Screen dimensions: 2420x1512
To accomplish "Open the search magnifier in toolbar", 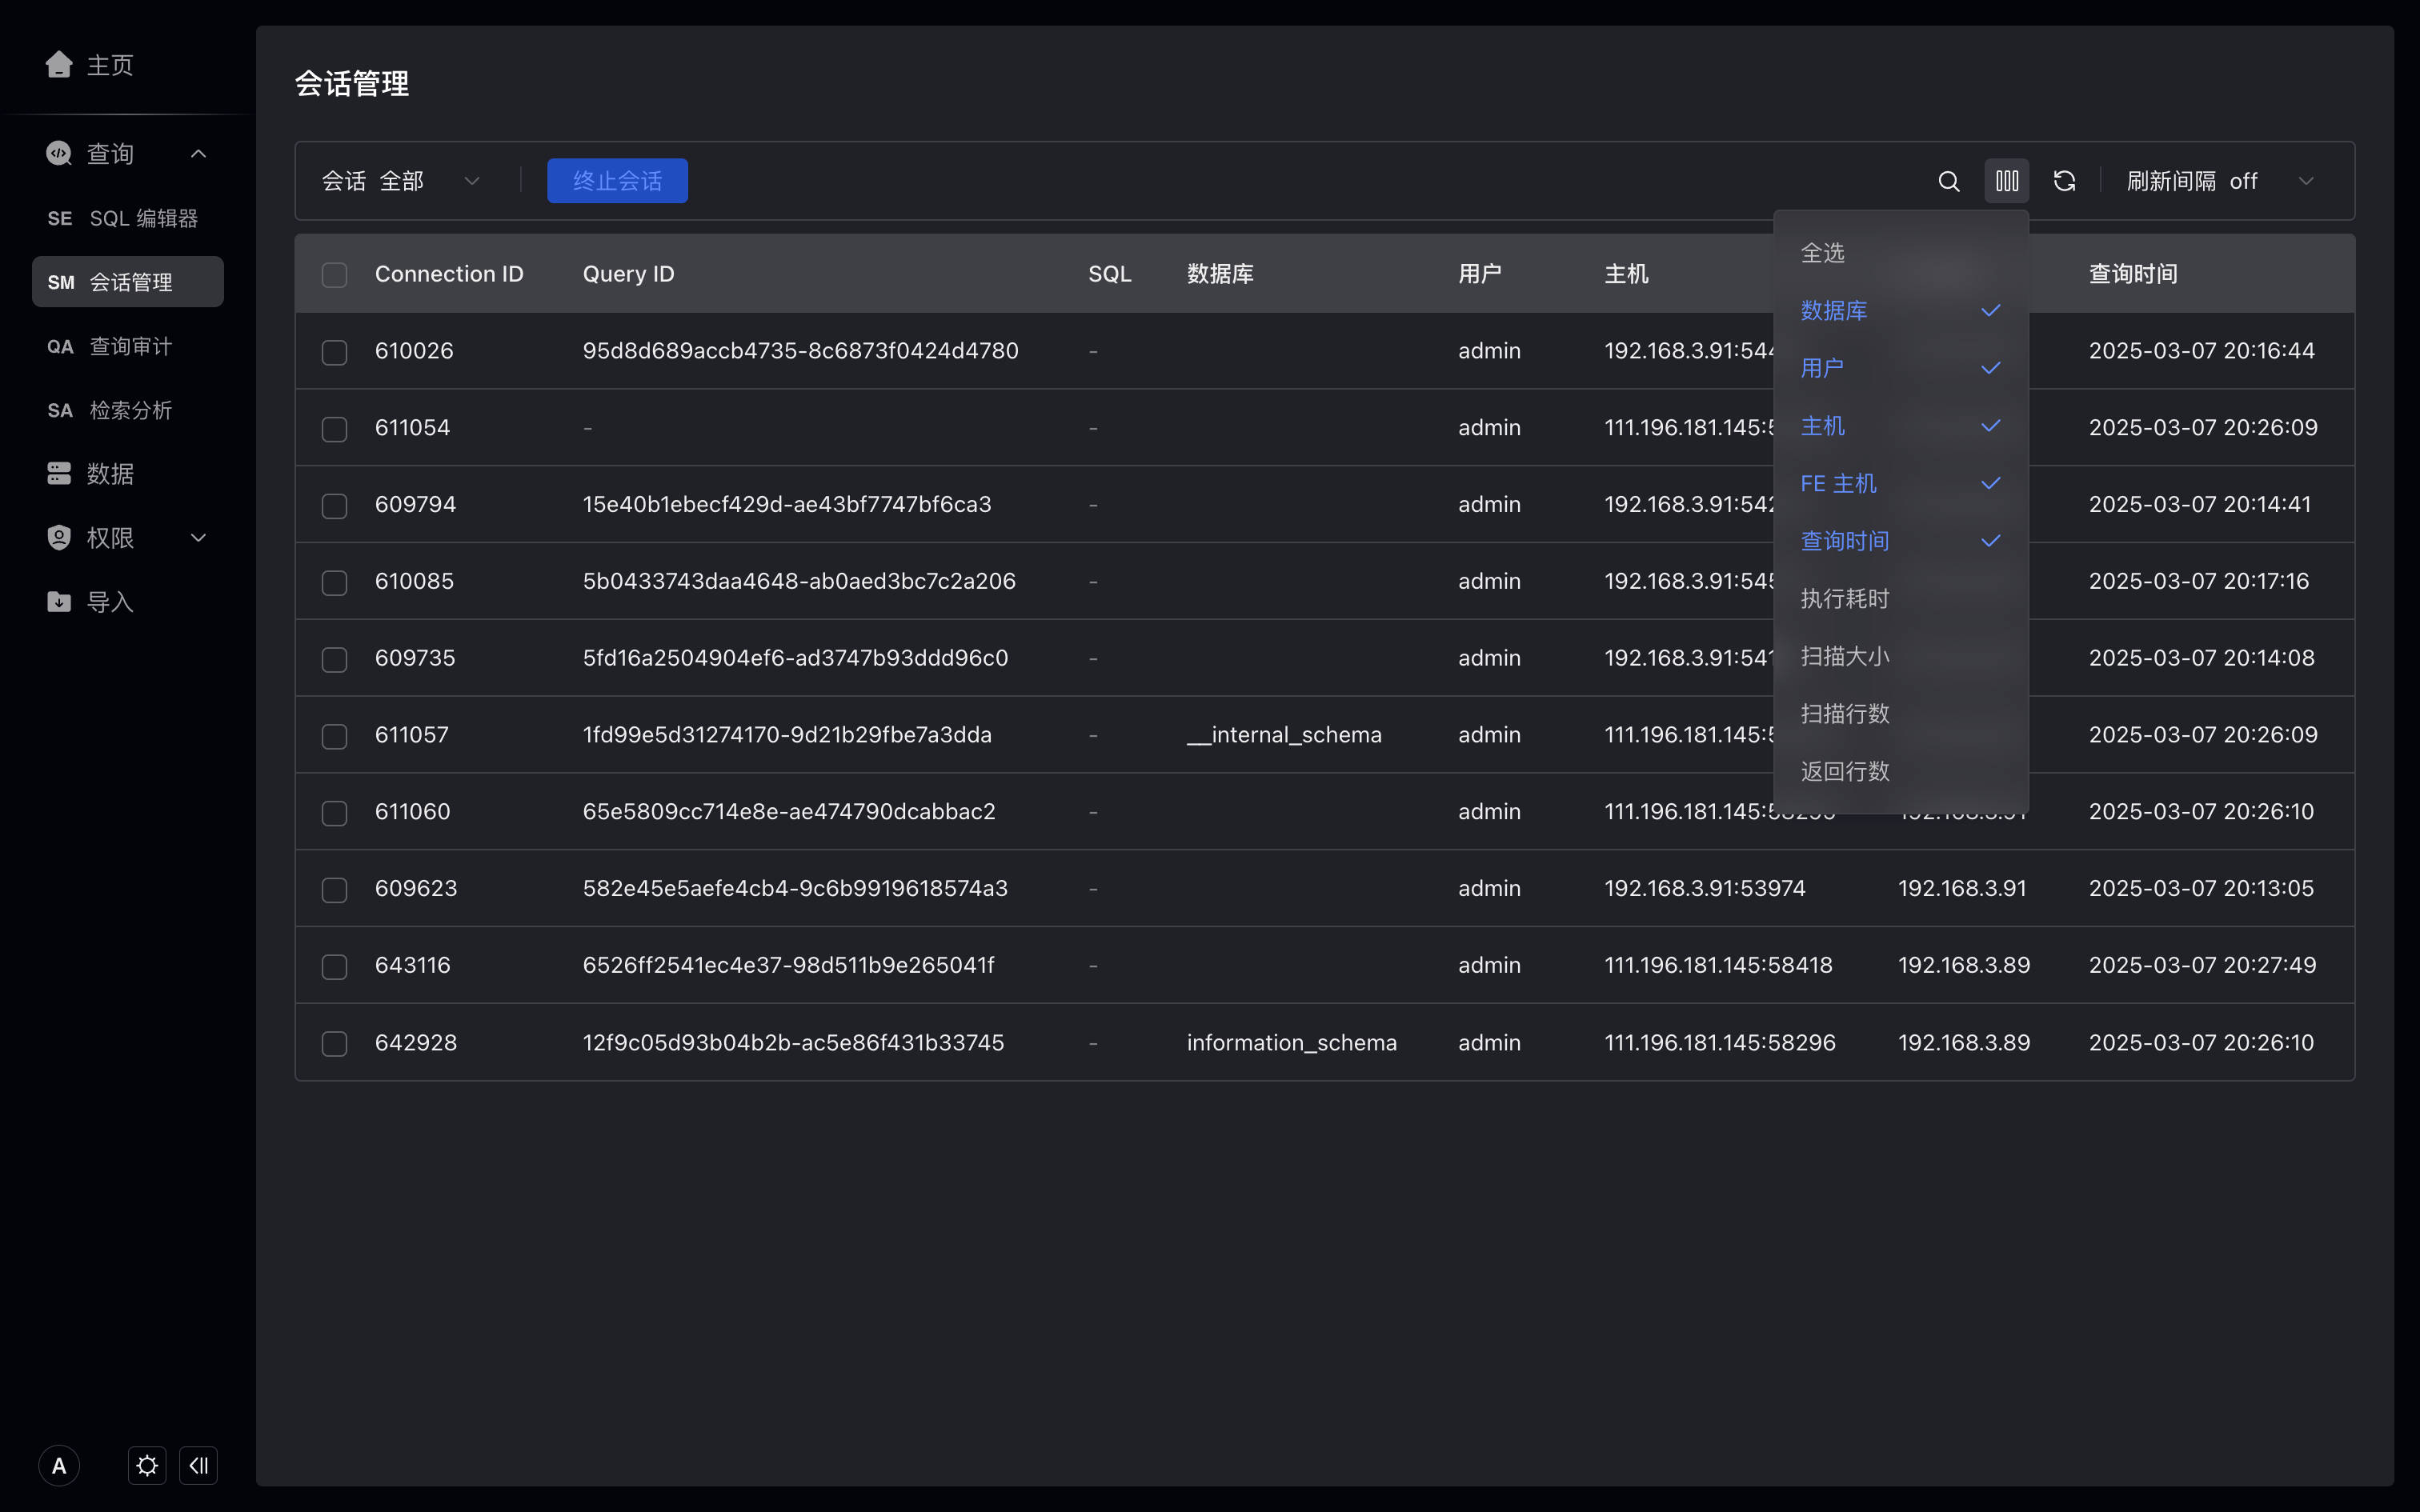I will coord(1949,181).
